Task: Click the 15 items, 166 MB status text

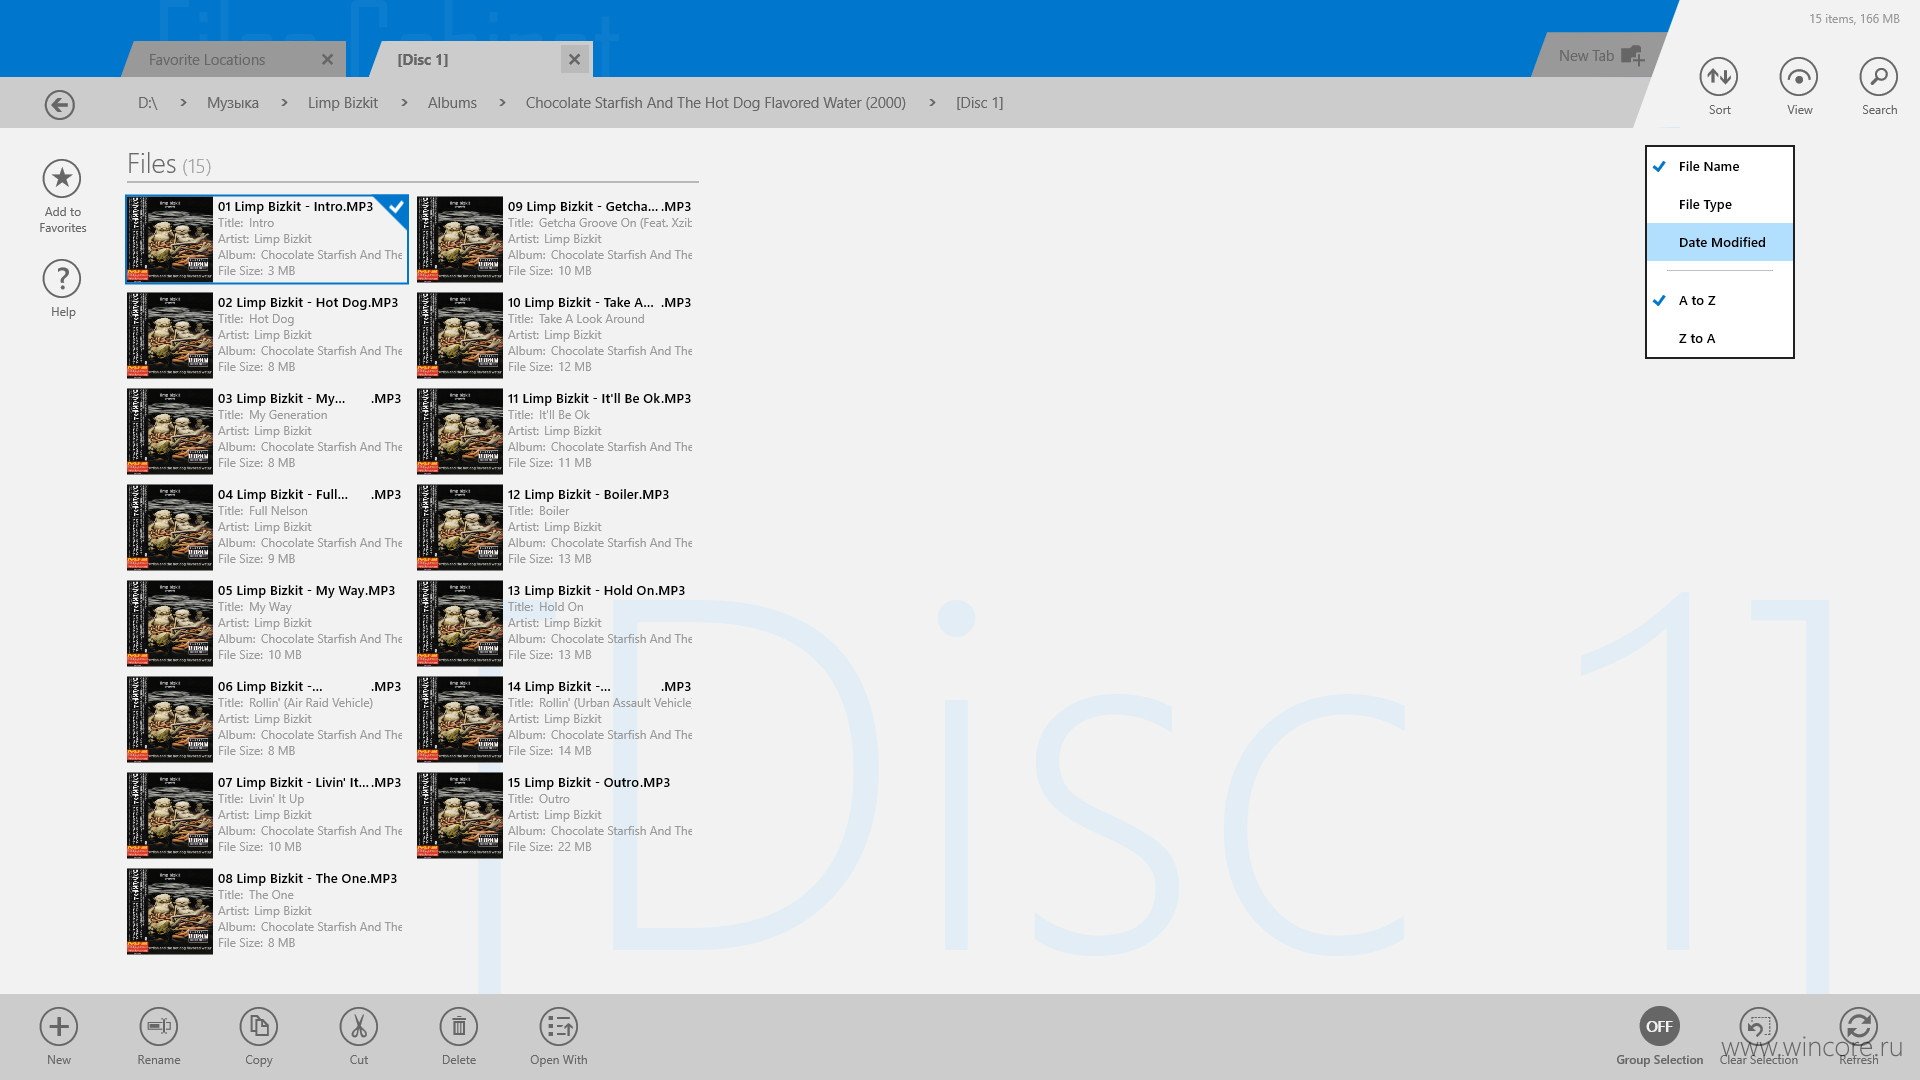Action: 1854,19
